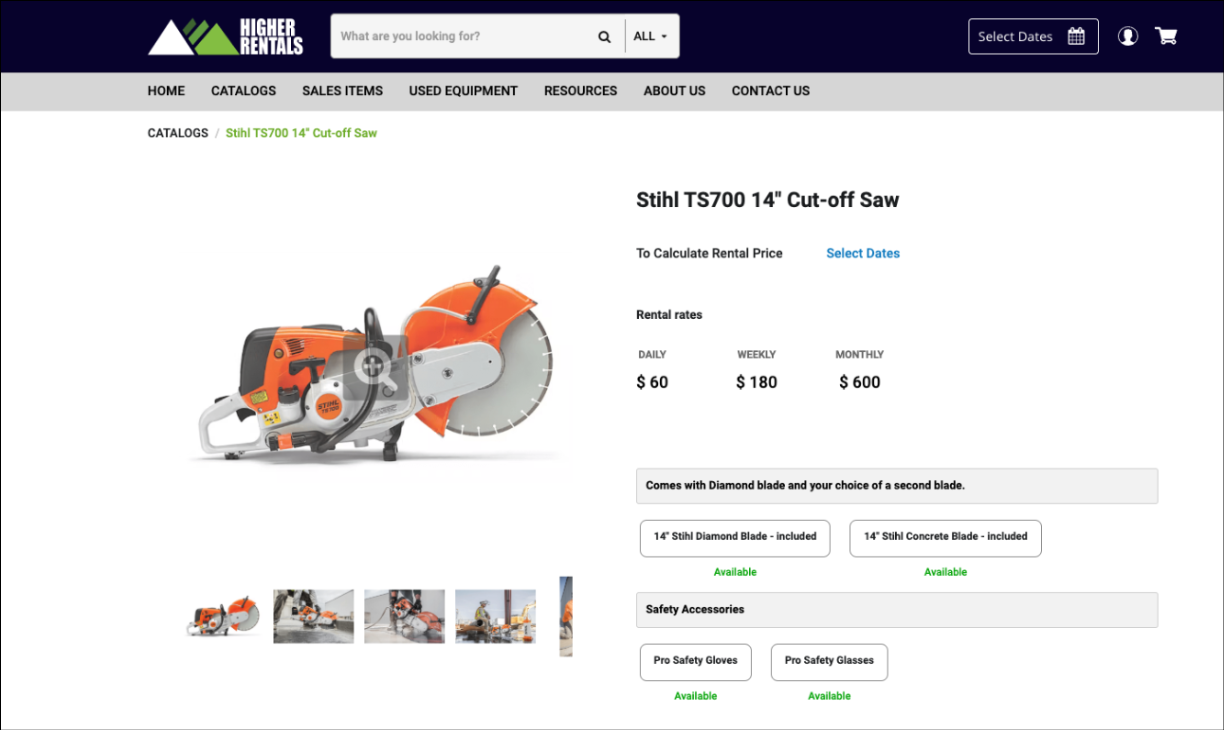Click the CATALOGS breadcrumb link
This screenshot has height=730, width=1224.
178,133
